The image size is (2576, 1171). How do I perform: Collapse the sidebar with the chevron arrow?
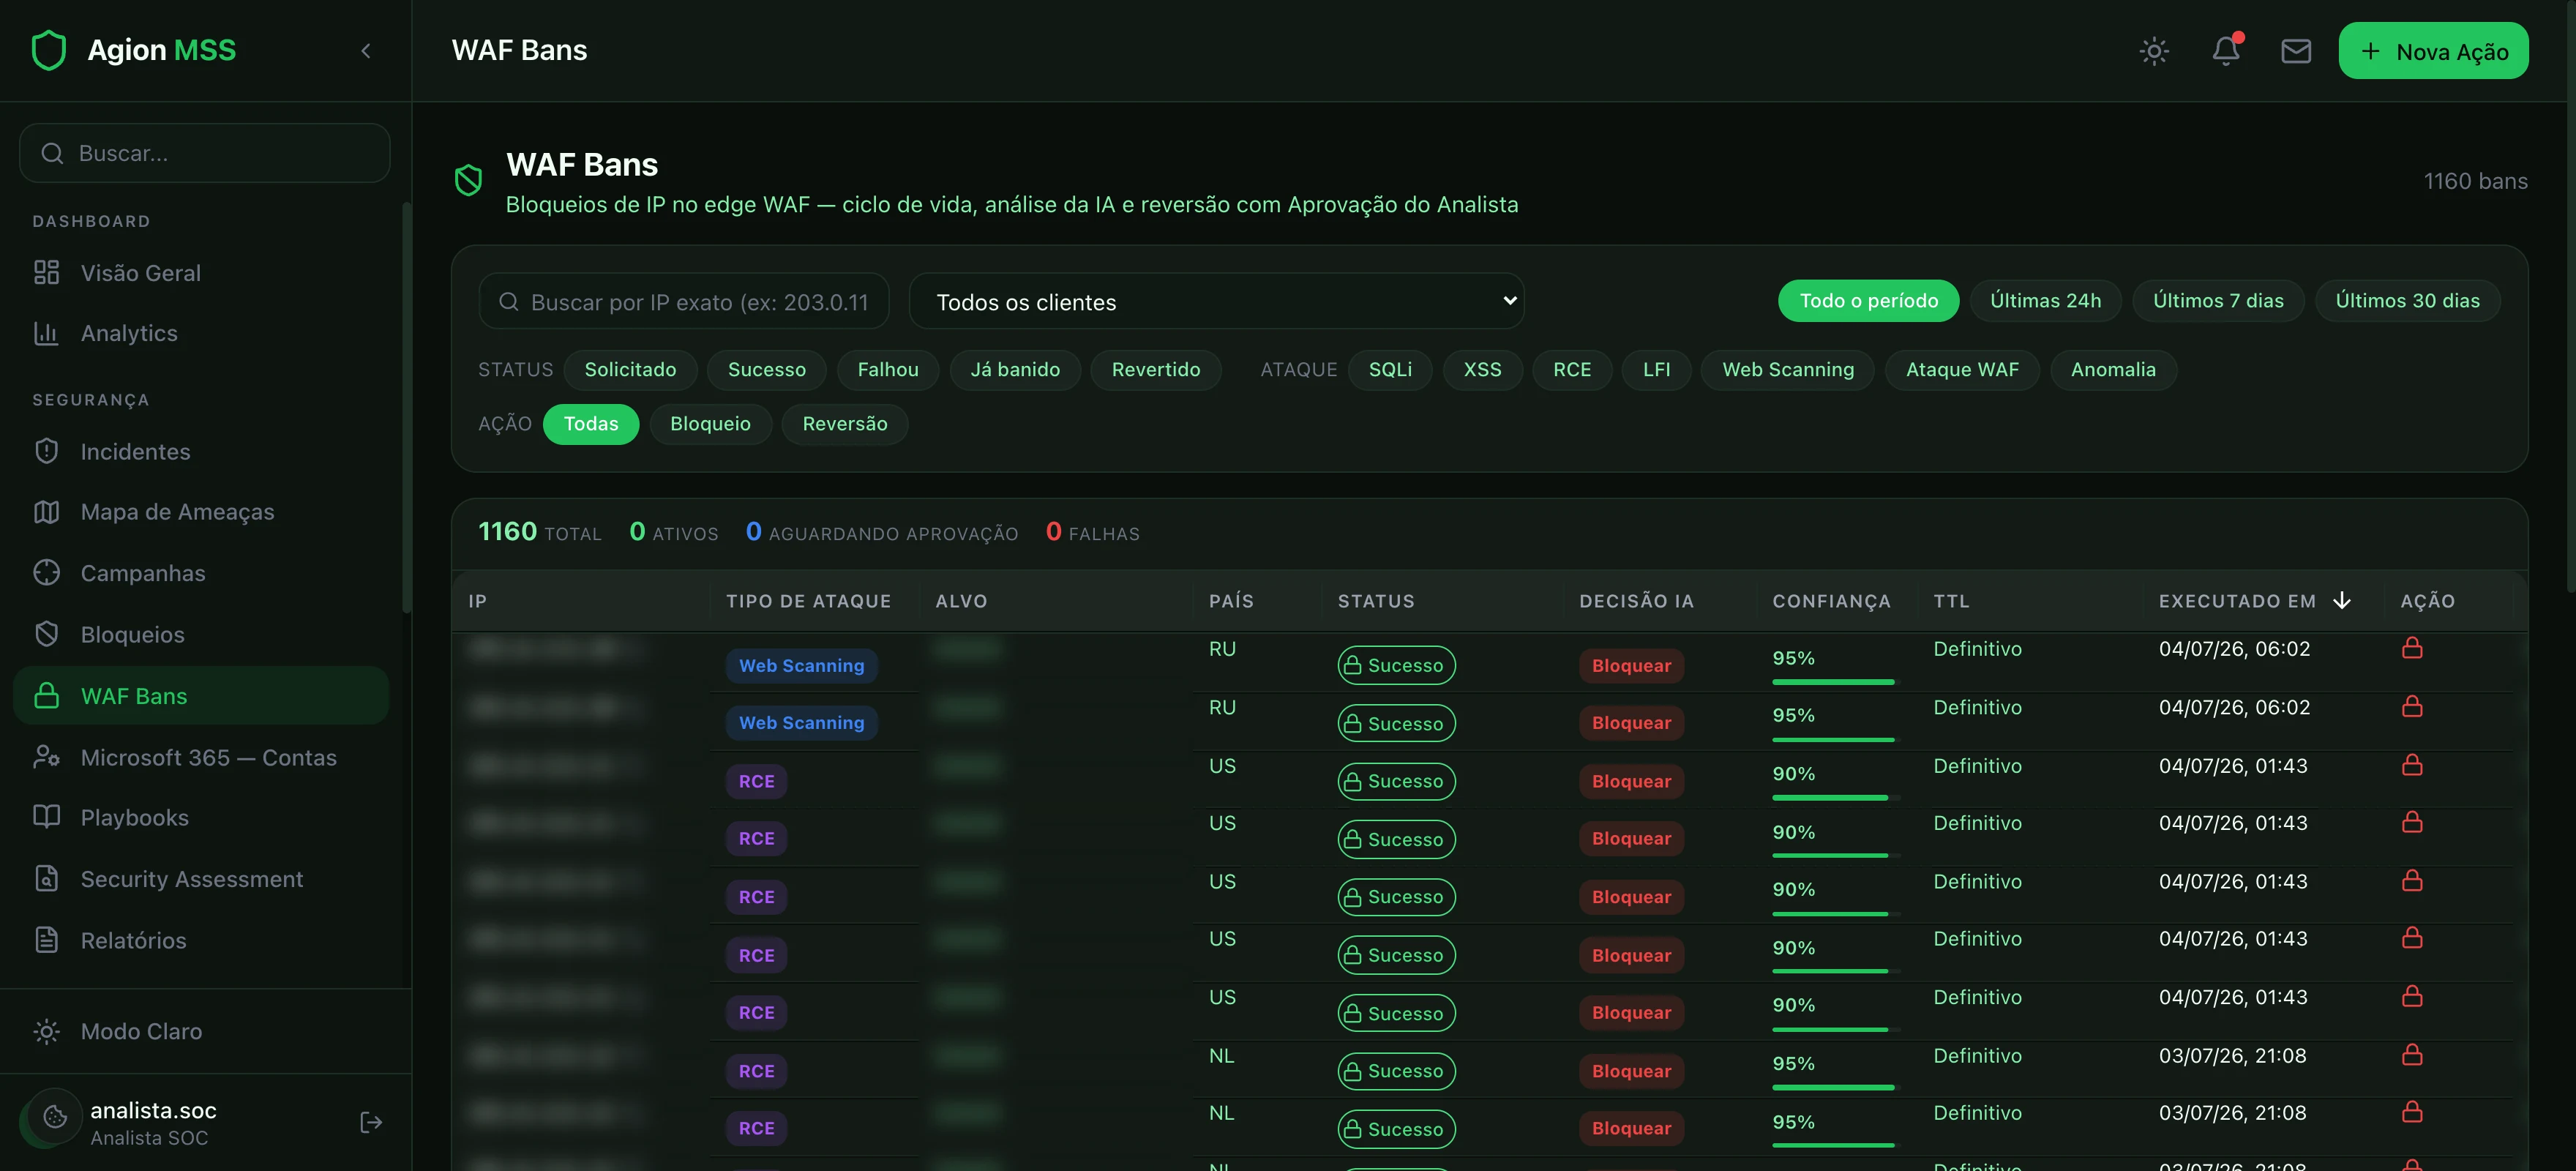tap(366, 51)
